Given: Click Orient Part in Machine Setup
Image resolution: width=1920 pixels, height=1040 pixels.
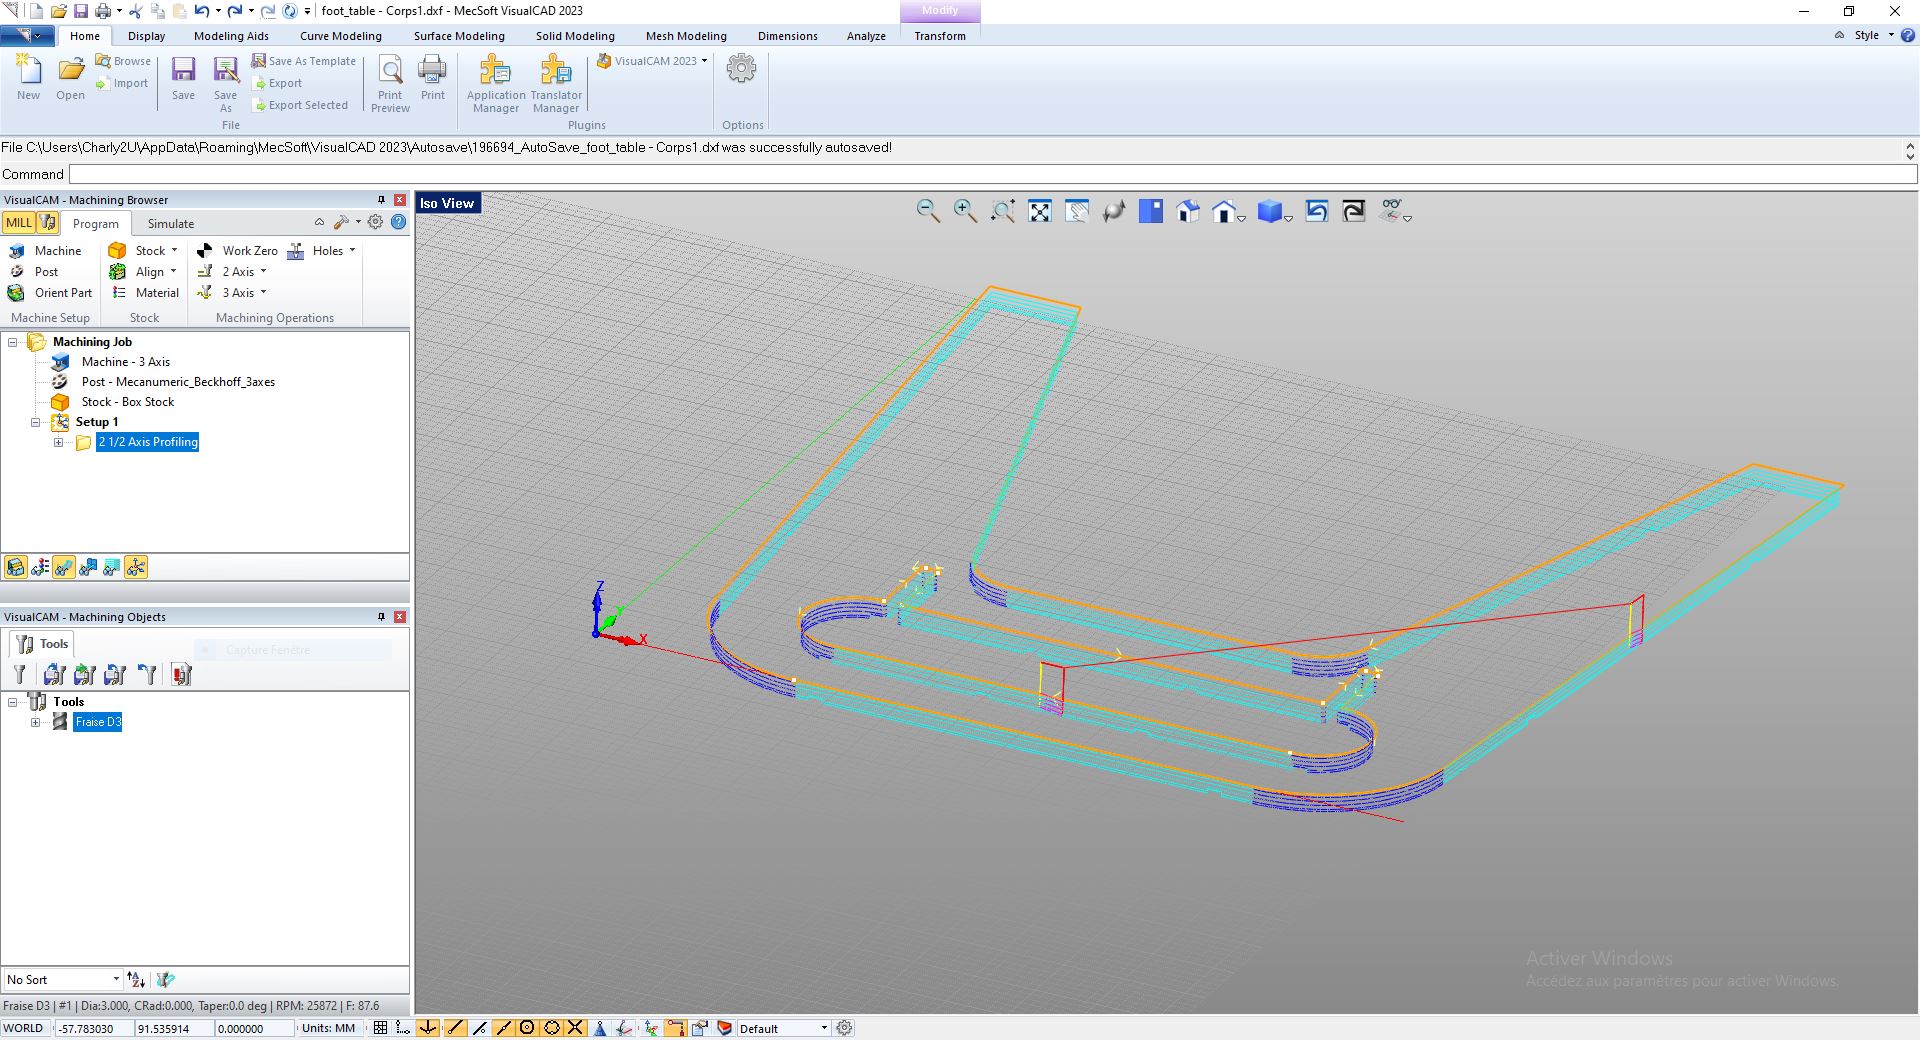Looking at the screenshot, I should [50, 293].
